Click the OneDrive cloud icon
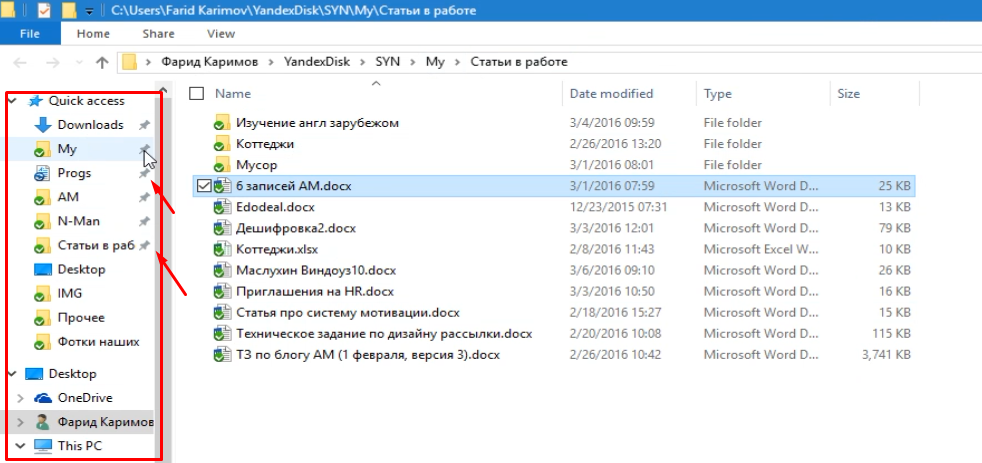 42,398
